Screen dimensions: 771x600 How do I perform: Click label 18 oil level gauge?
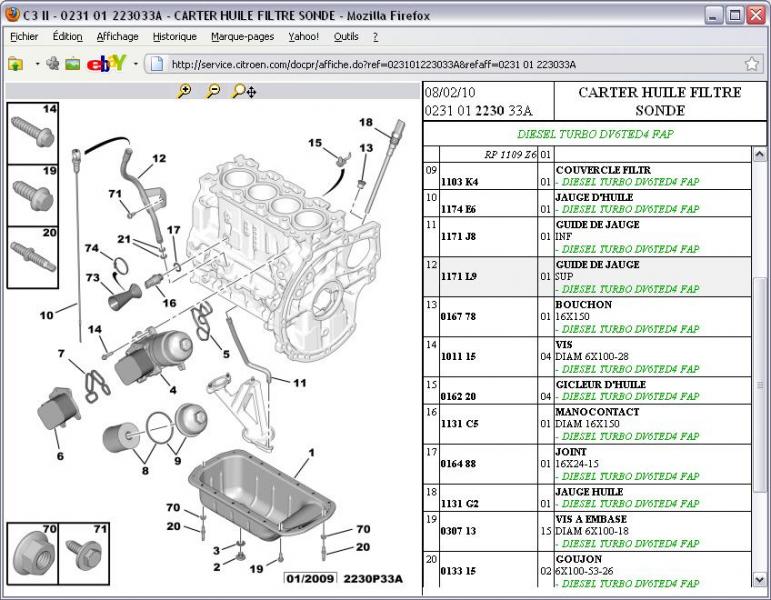point(365,122)
